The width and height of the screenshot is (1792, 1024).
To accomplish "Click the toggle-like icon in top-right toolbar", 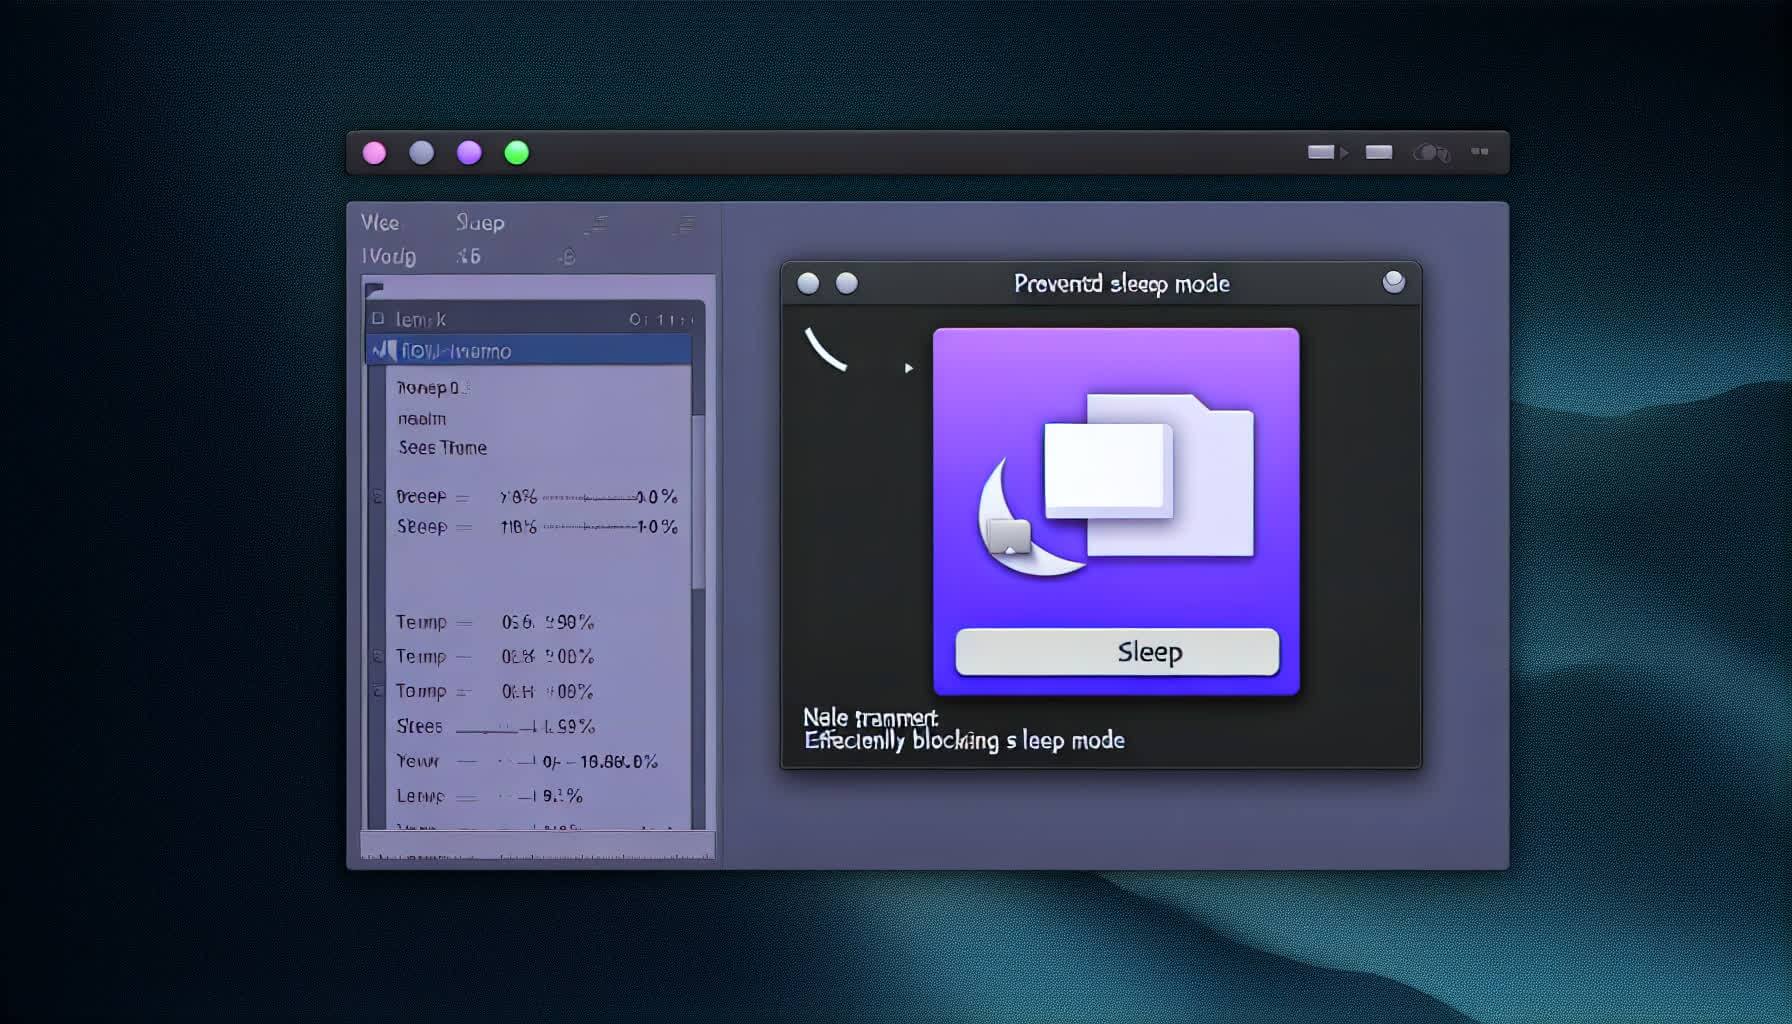I will tap(1431, 153).
